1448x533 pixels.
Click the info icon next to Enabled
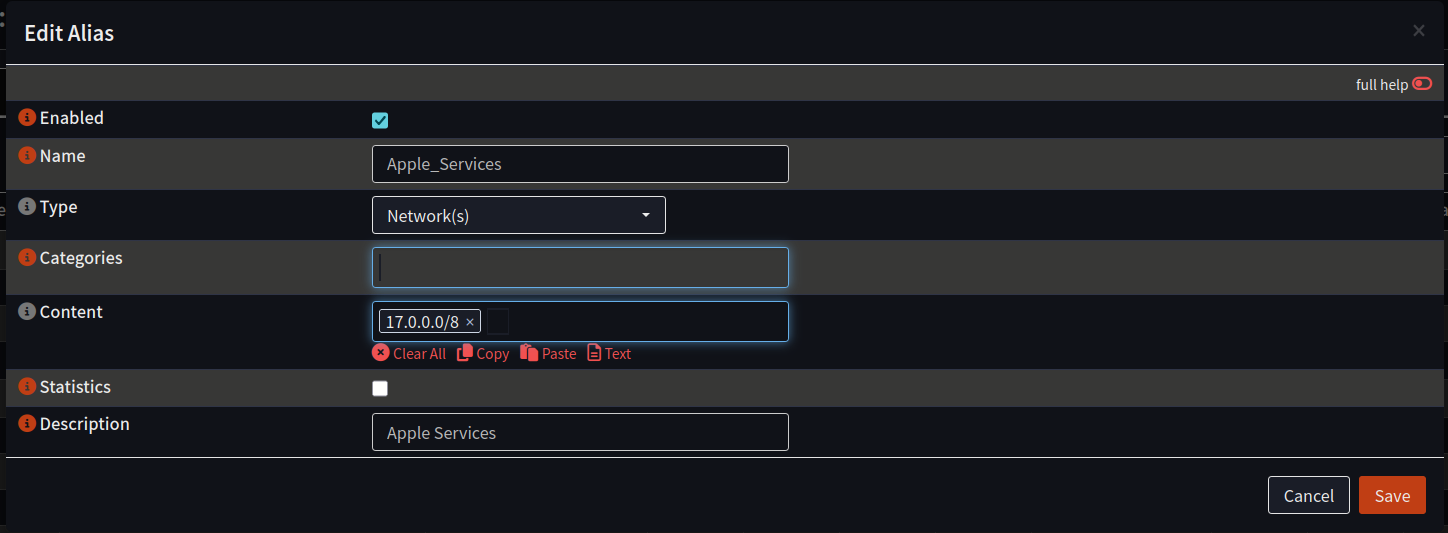tap(27, 118)
